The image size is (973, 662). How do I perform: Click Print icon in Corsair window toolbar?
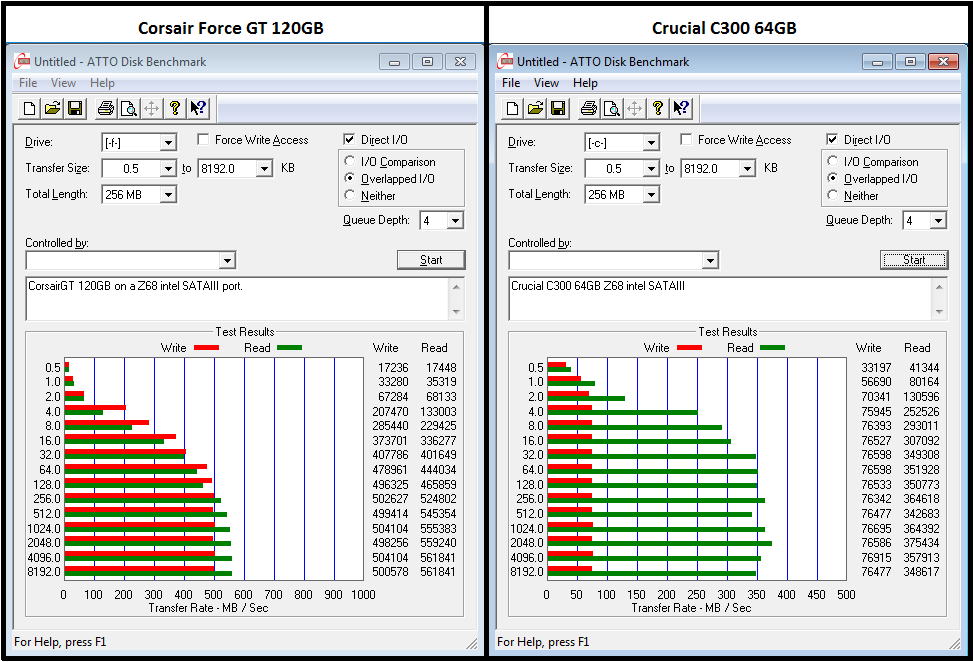(105, 109)
